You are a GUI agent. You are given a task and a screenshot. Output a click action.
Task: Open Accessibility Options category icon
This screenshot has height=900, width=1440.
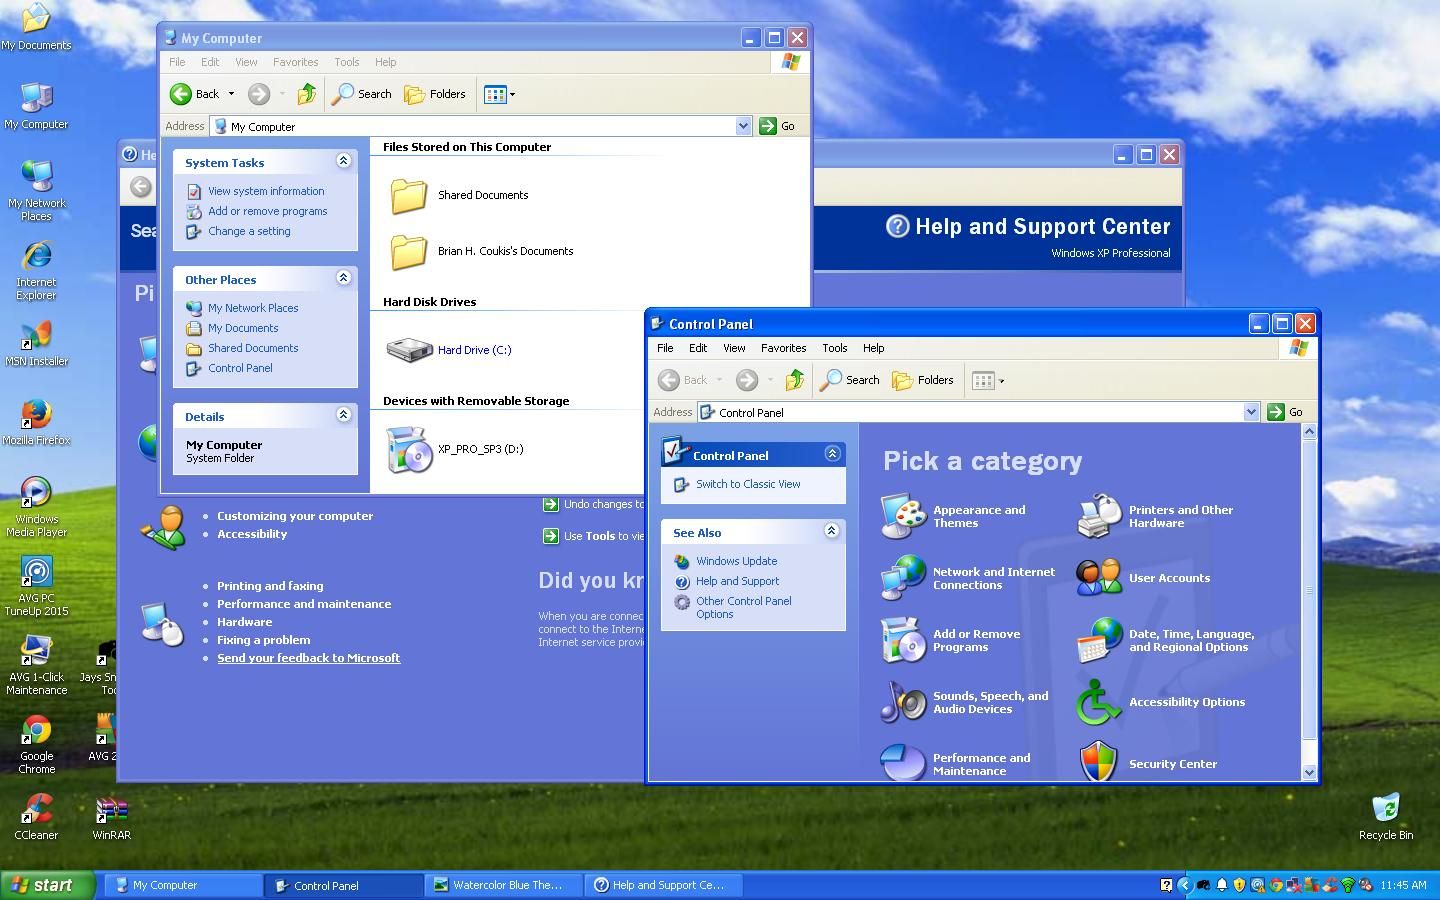pyautogui.click(x=1099, y=702)
